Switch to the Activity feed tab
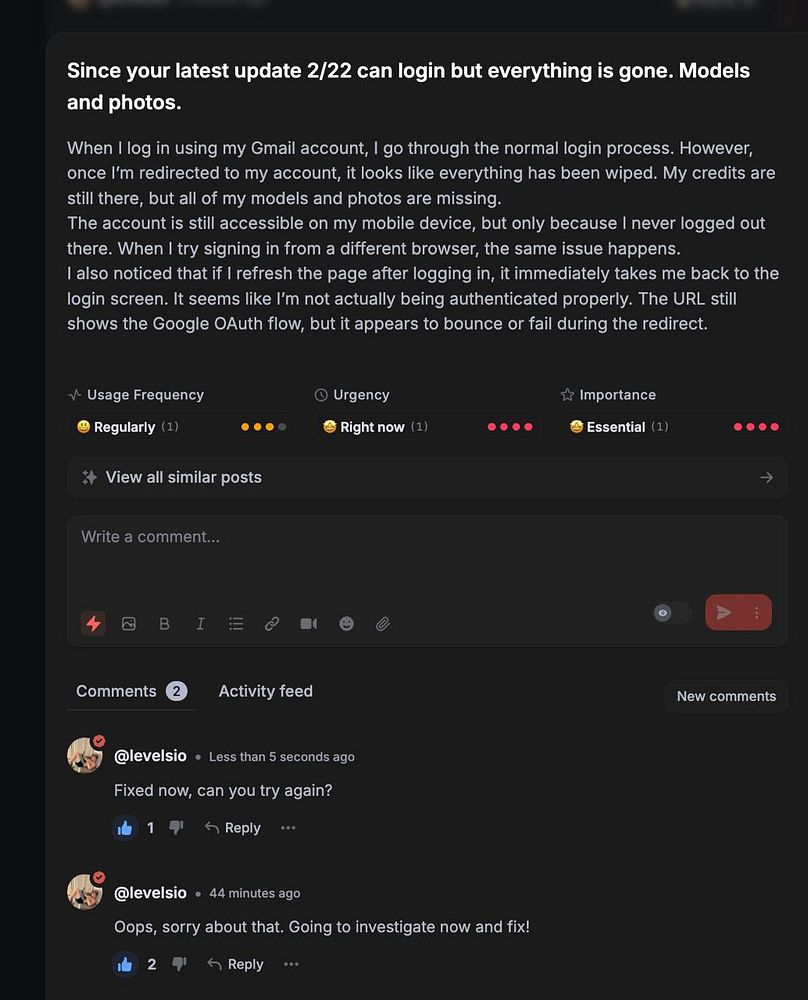Image resolution: width=808 pixels, height=1000 pixels. (x=265, y=691)
